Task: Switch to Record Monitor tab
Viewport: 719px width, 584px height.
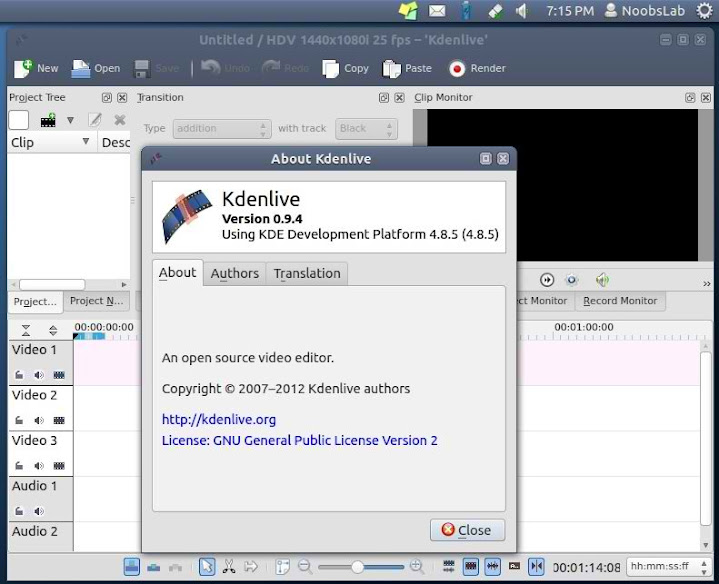Action: coord(620,301)
